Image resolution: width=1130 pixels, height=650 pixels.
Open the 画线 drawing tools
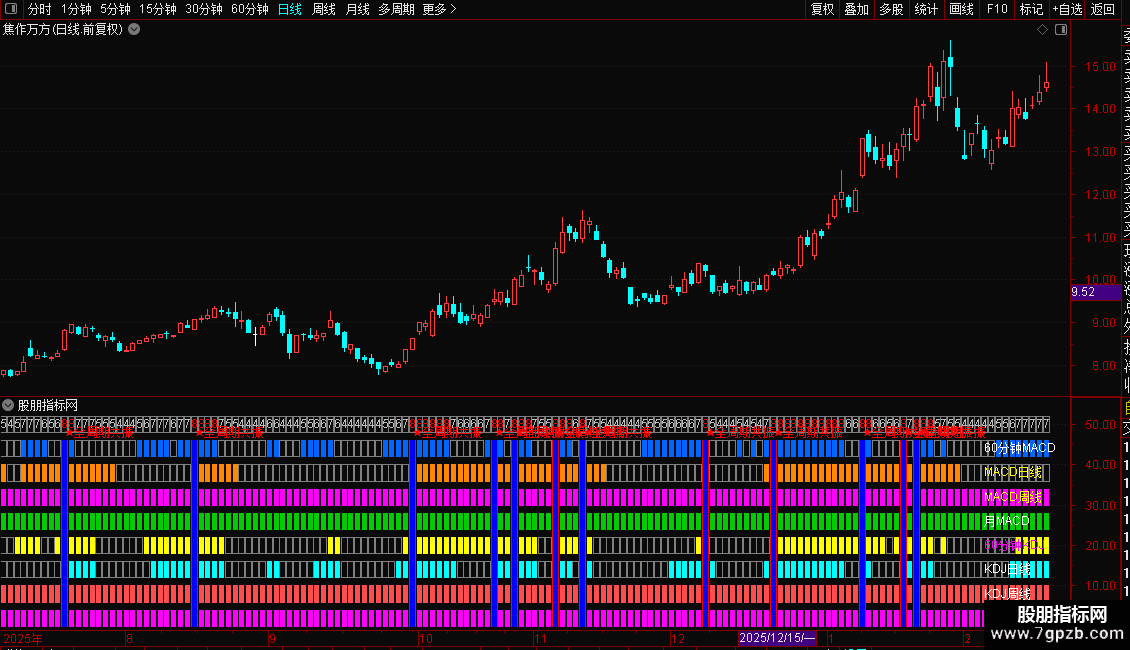pyautogui.click(x=961, y=9)
